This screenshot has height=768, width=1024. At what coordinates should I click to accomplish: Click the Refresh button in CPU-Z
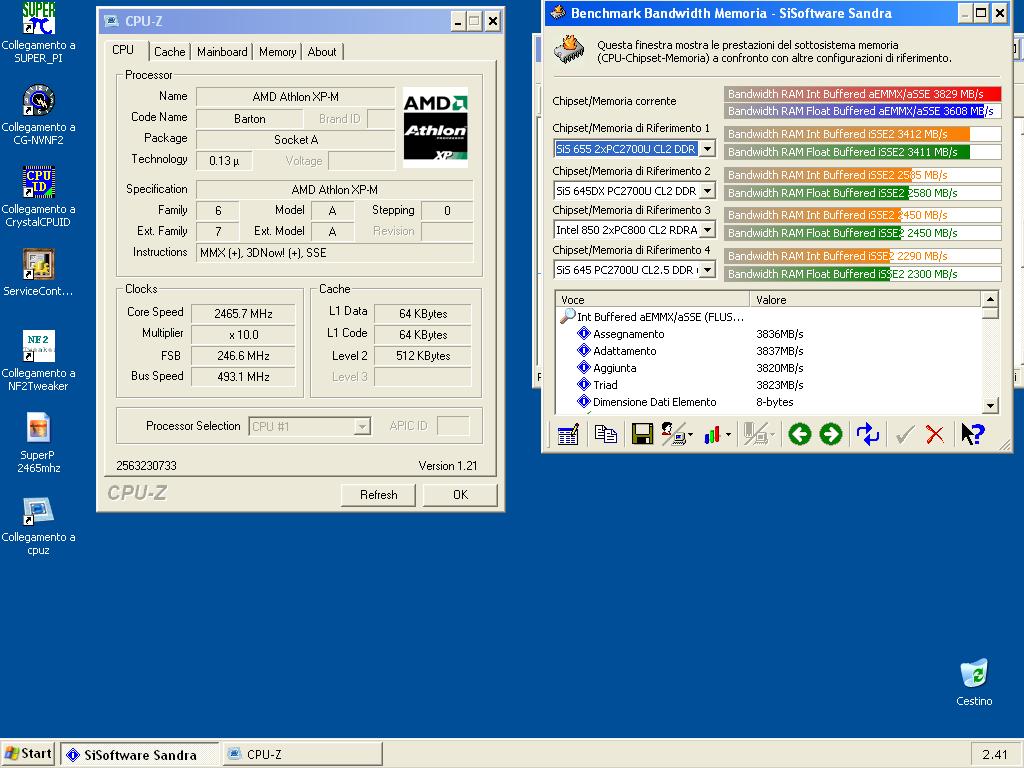(378, 495)
